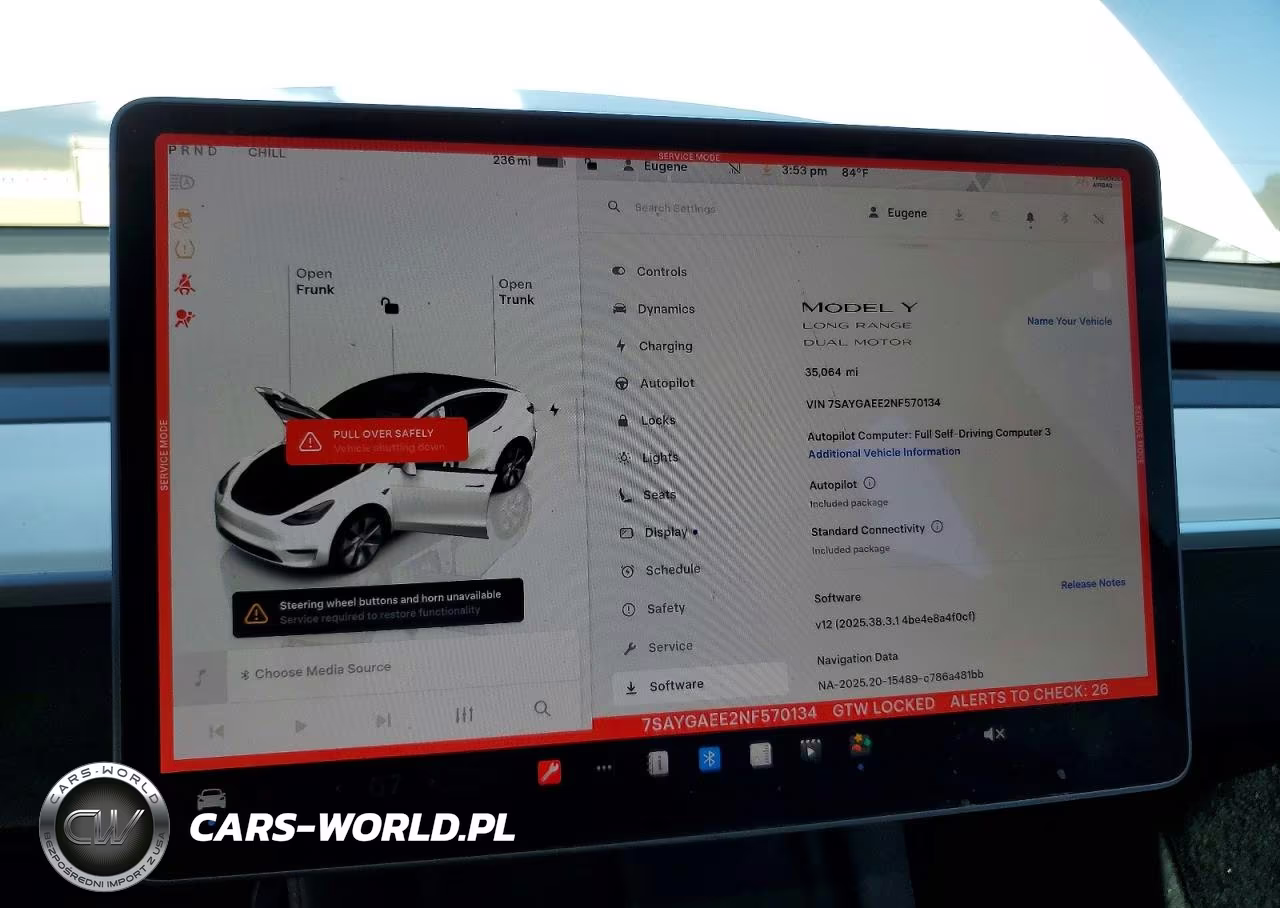Image resolution: width=1280 pixels, height=908 pixels.
Task: Tap the music note media icon
Action: pos(199,678)
